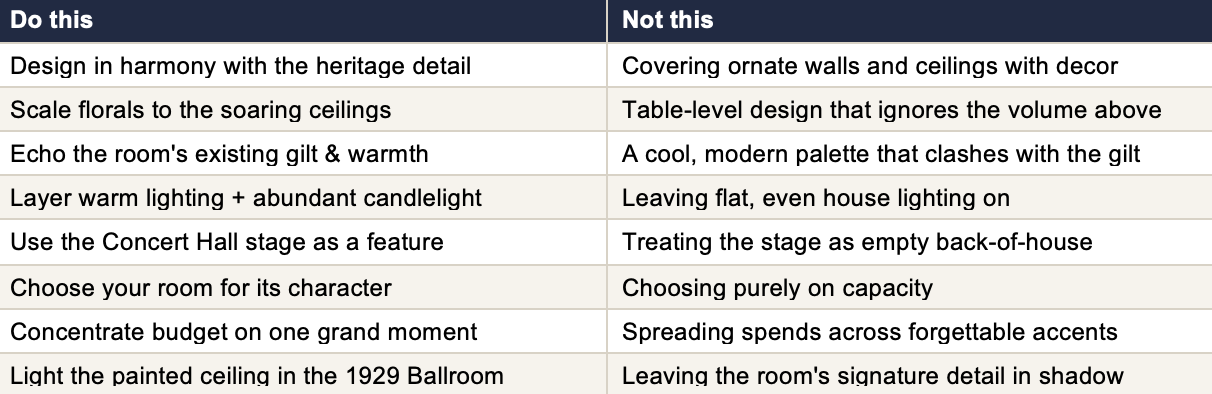Select 'Layer warm lighting + abundant candlelight' cell
The image size is (1212, 394).
(303, 198)
